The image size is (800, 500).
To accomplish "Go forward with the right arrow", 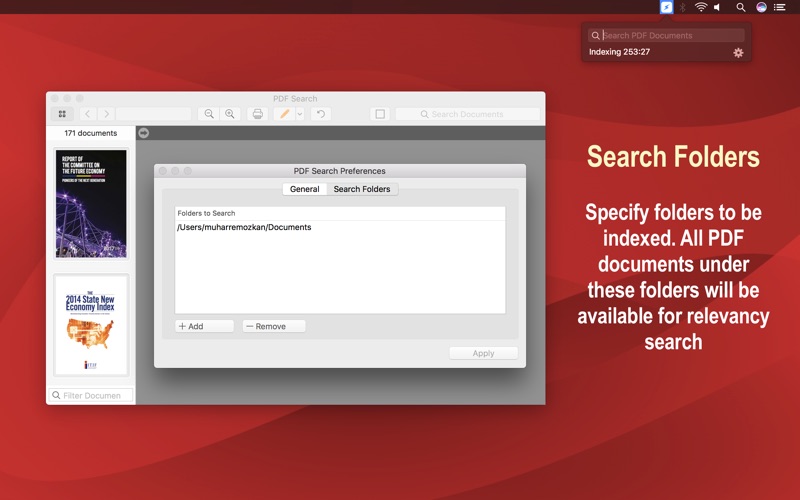I will [106, 114].
